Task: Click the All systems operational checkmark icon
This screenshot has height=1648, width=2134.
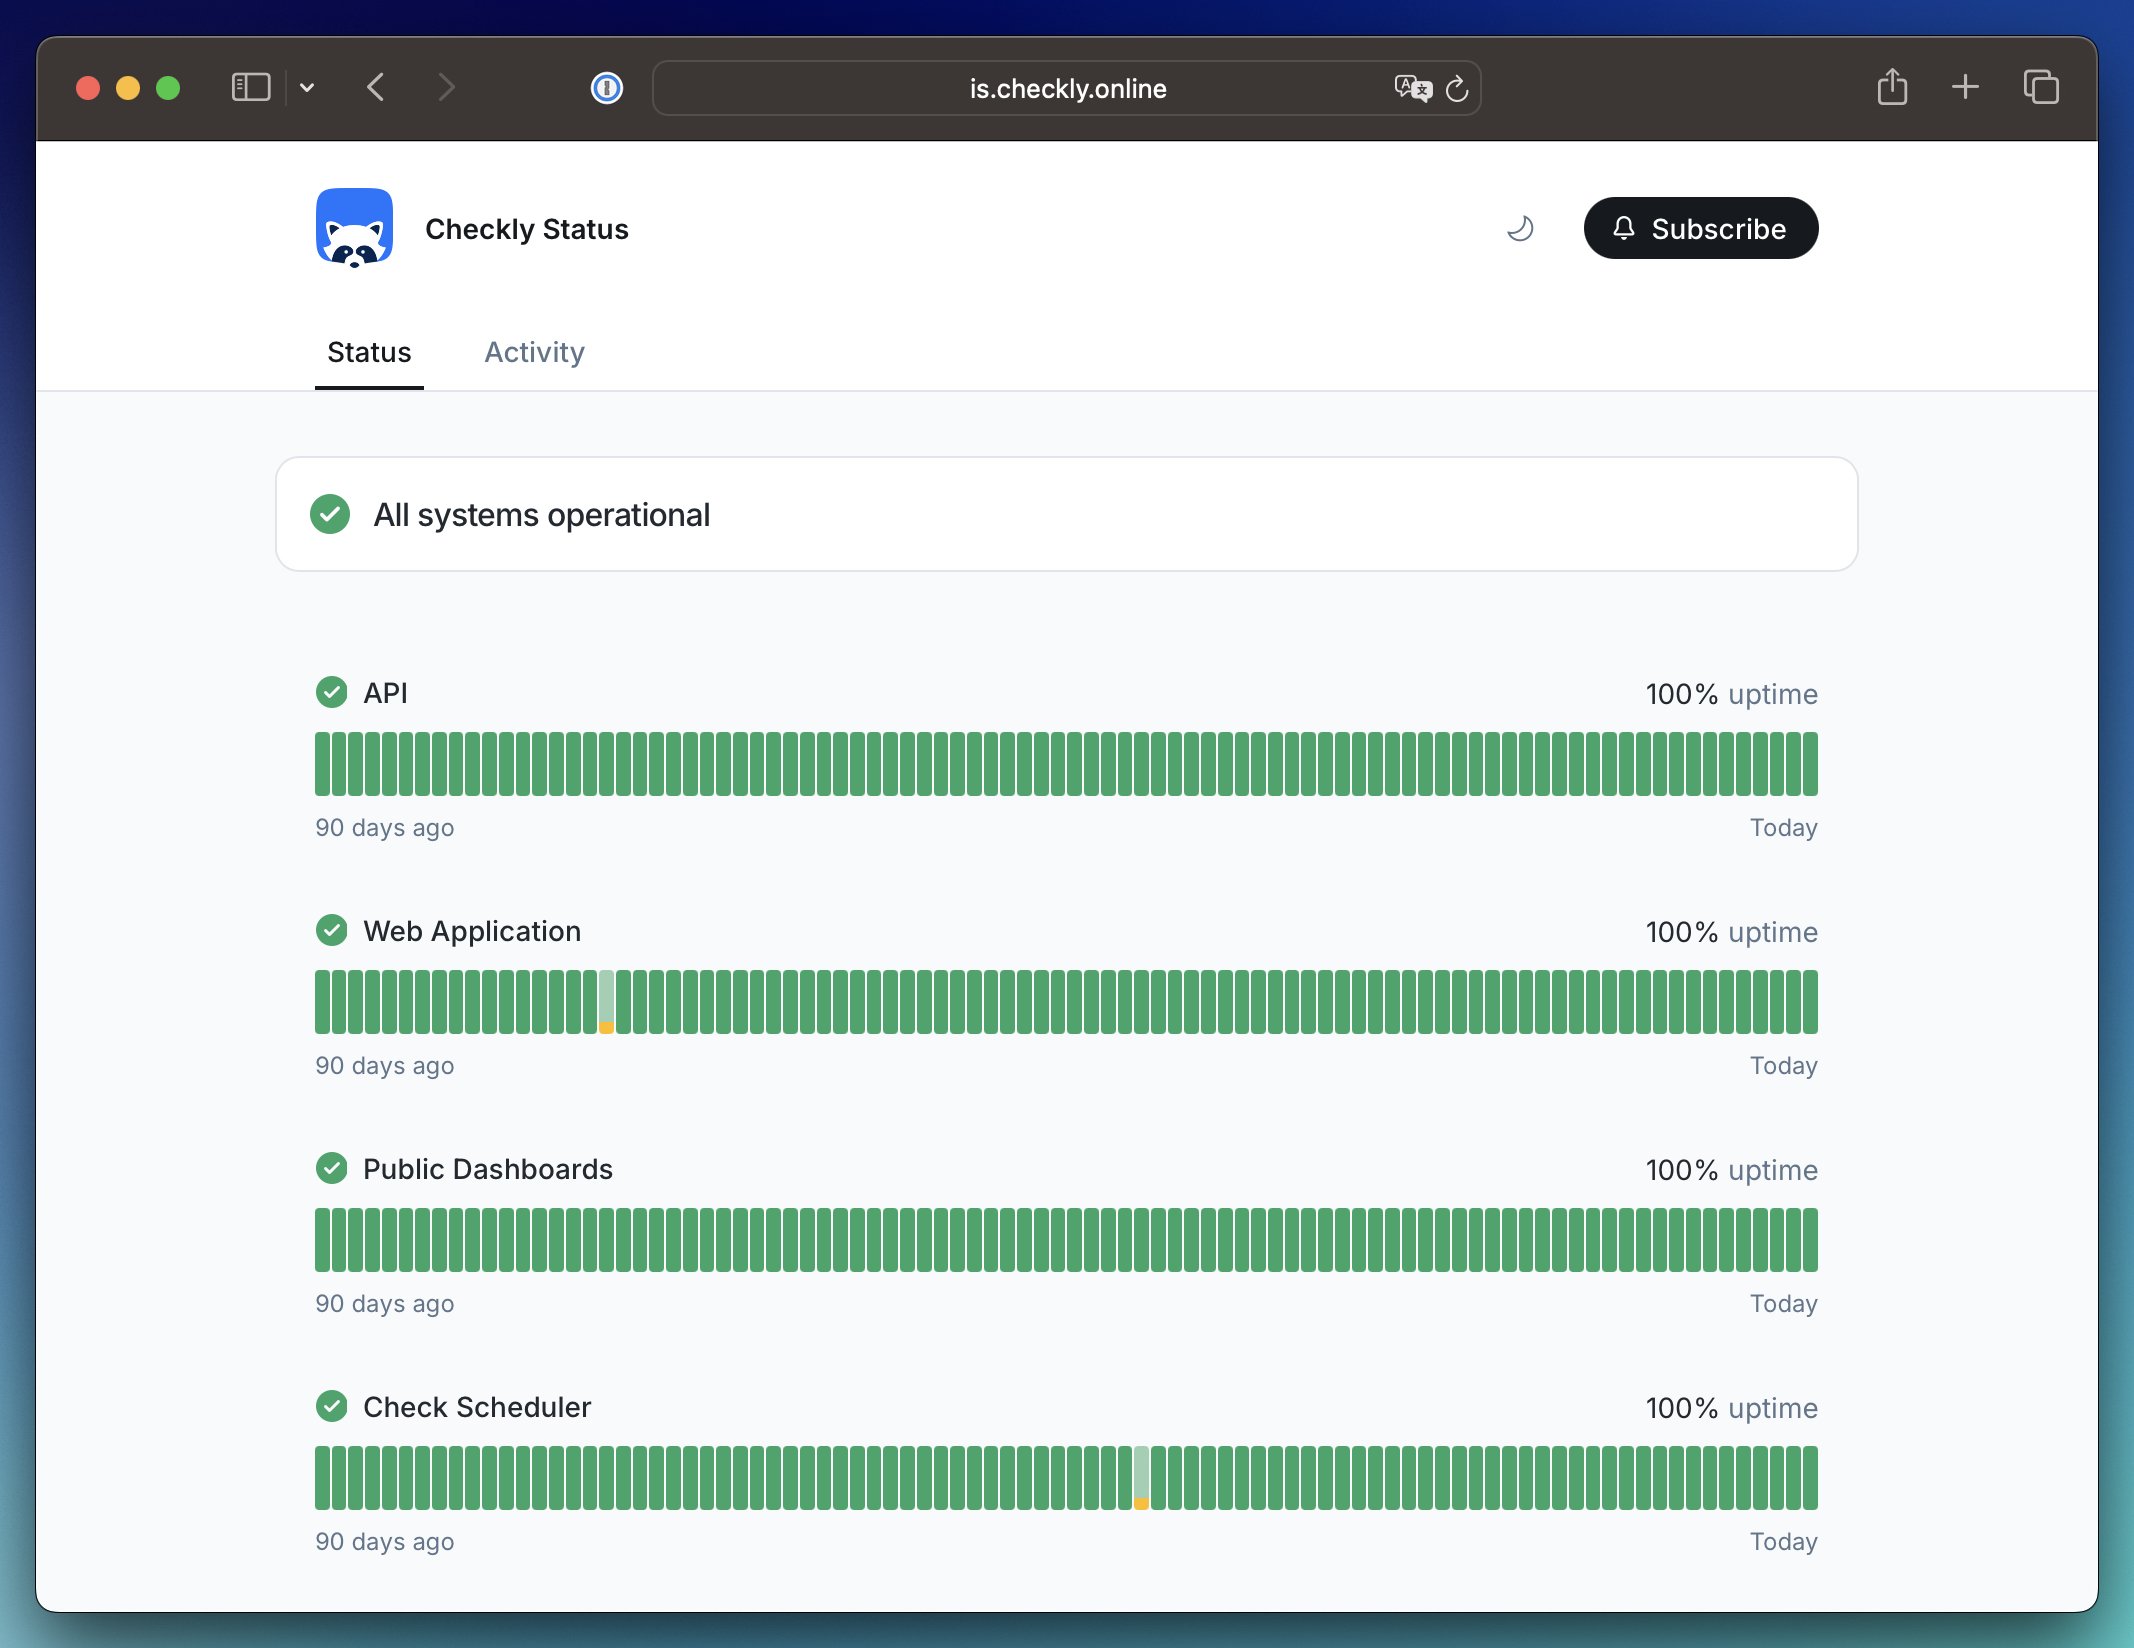Action: coord(330,514)
